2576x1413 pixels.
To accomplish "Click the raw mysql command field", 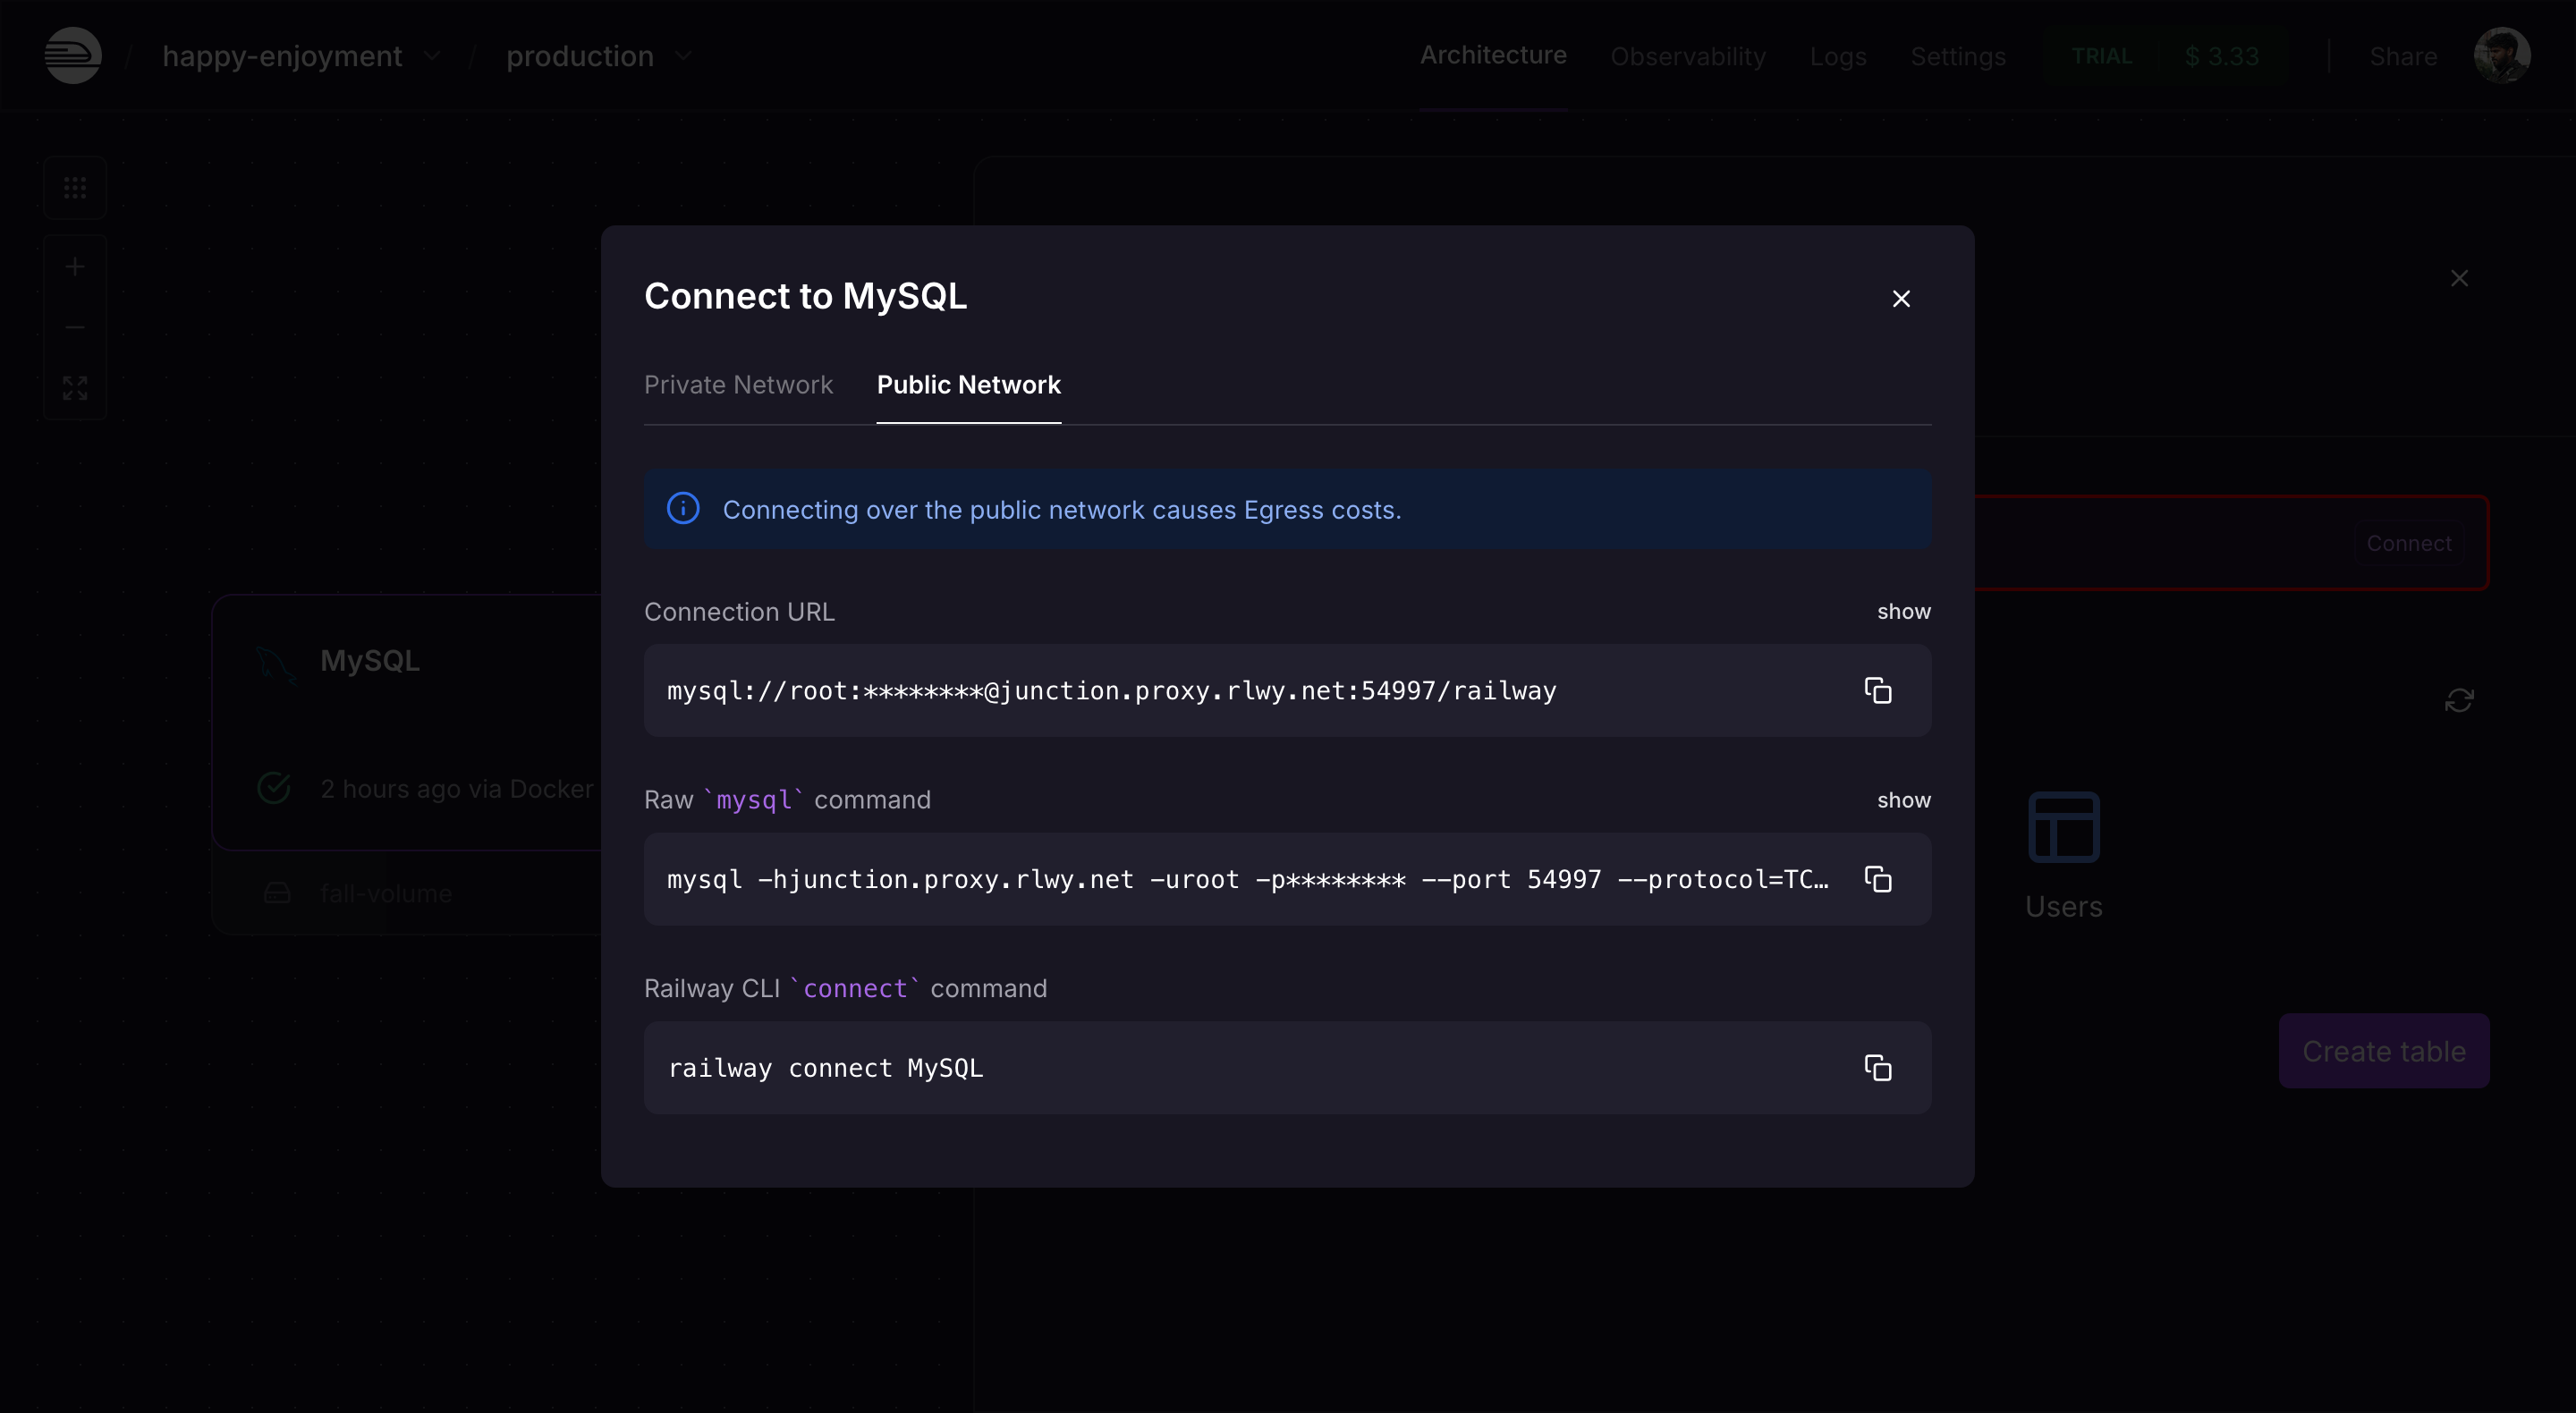I will click(1287, 879).
